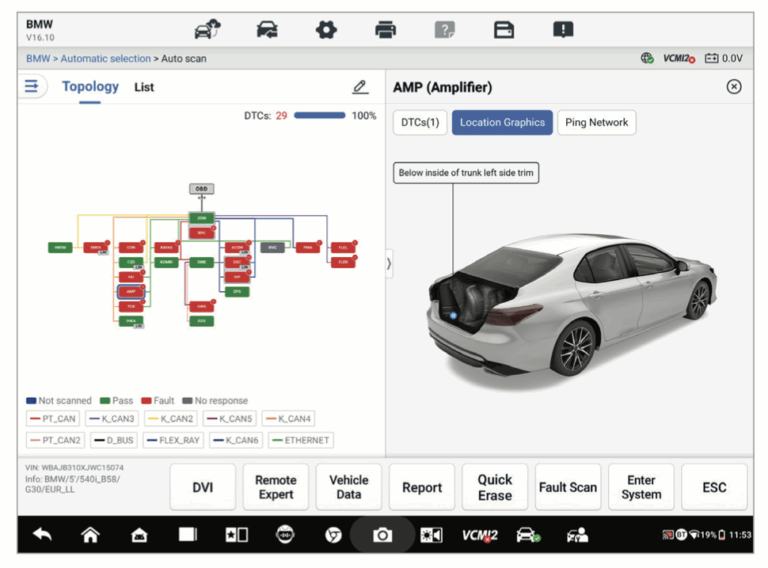Collapse the side panel with the chevron handle

click(x=389, y=264)
